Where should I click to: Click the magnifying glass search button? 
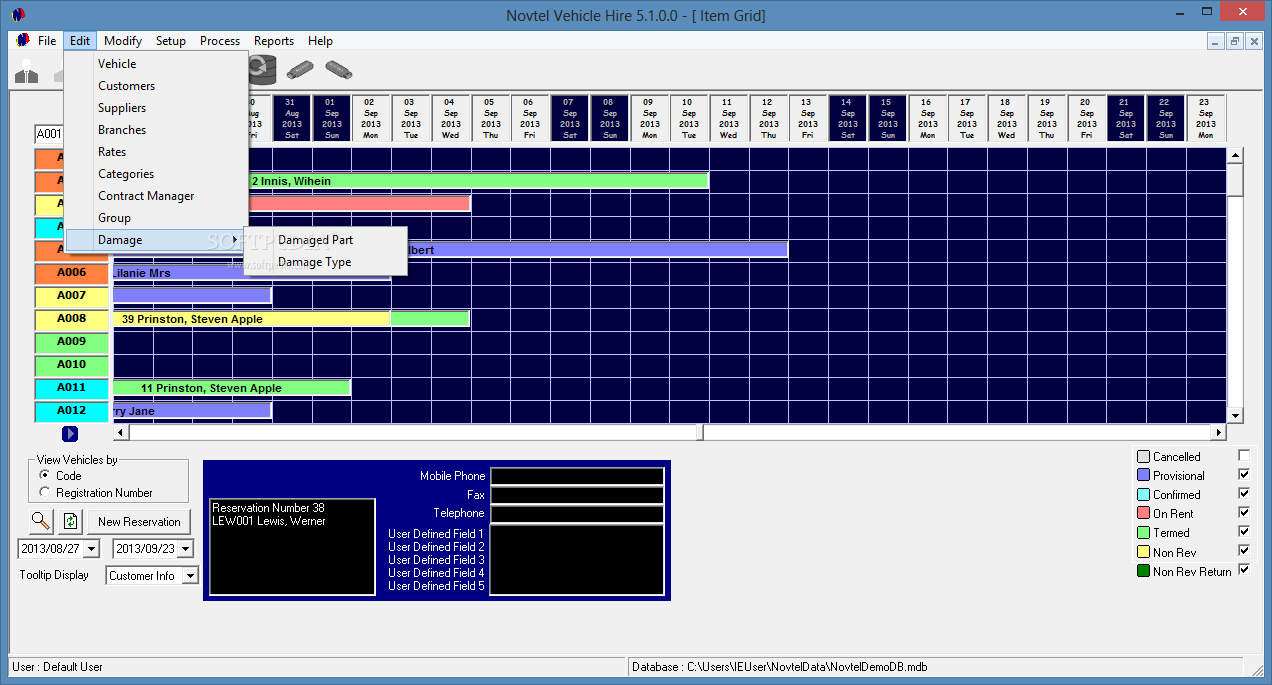pos(41,521)
